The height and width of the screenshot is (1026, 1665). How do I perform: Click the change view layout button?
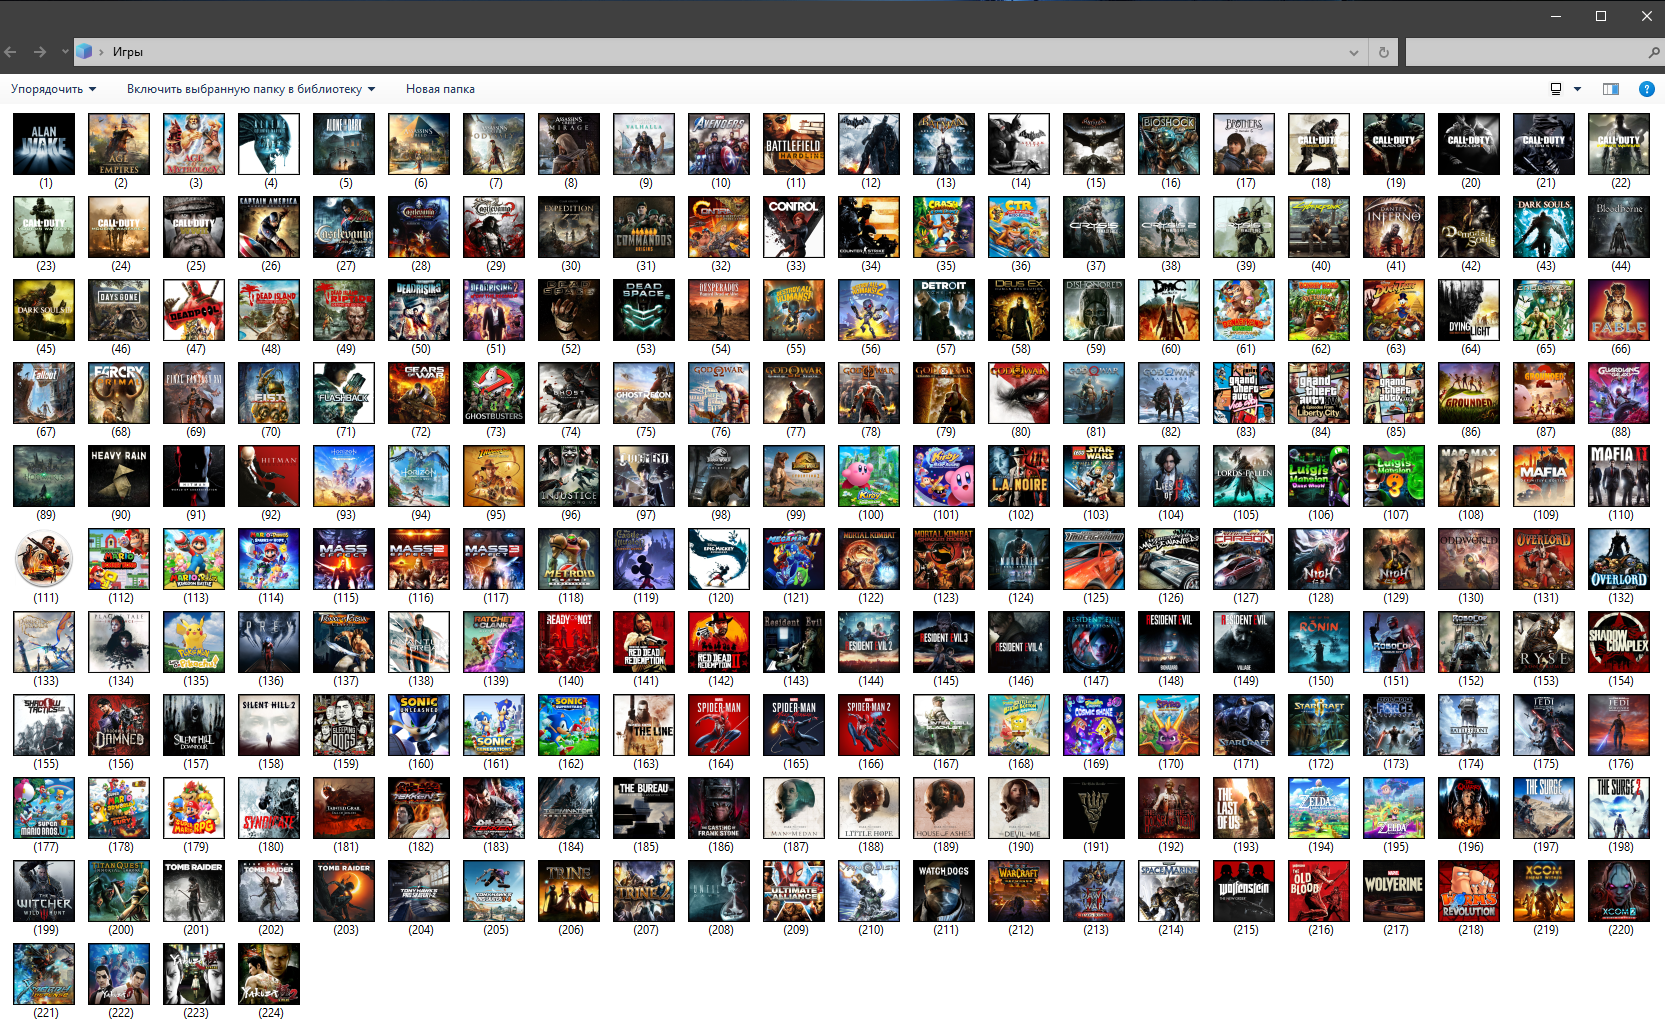(x=1556, y=89)
